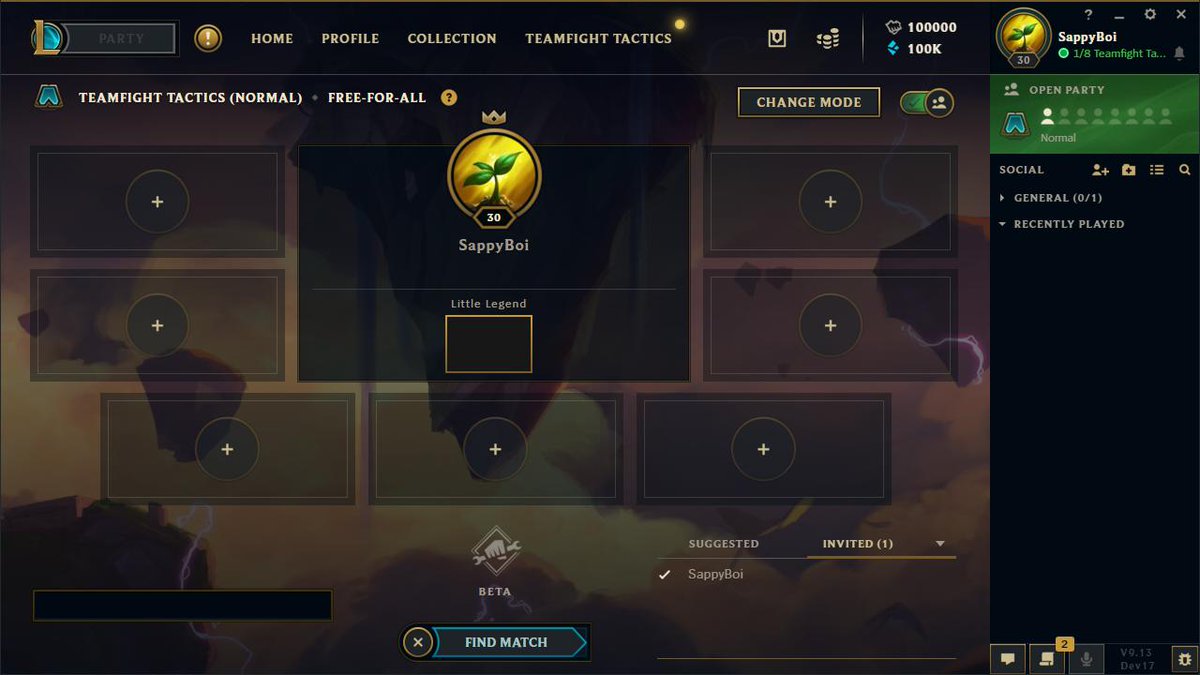The image size is (1200, 675).
Task: Open the Invited list dropdown arrow
Action: (940, 544)
